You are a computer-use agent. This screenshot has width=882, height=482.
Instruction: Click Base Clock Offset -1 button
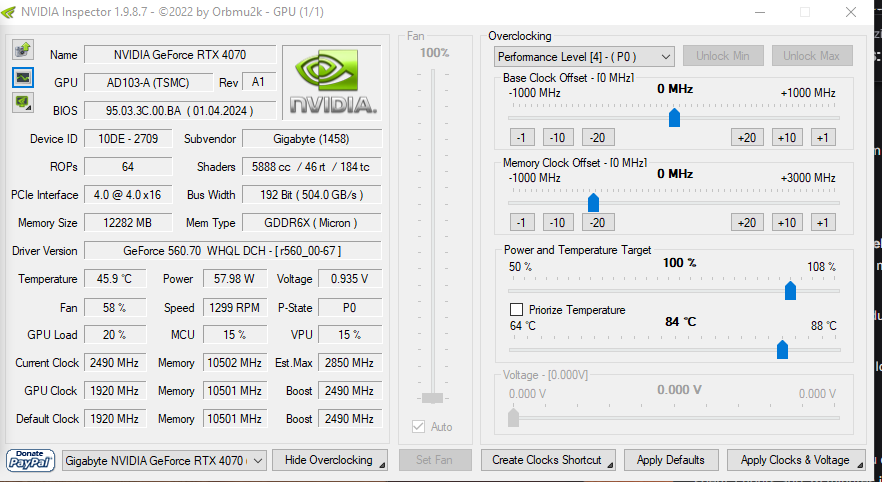(x=521, y=137)
